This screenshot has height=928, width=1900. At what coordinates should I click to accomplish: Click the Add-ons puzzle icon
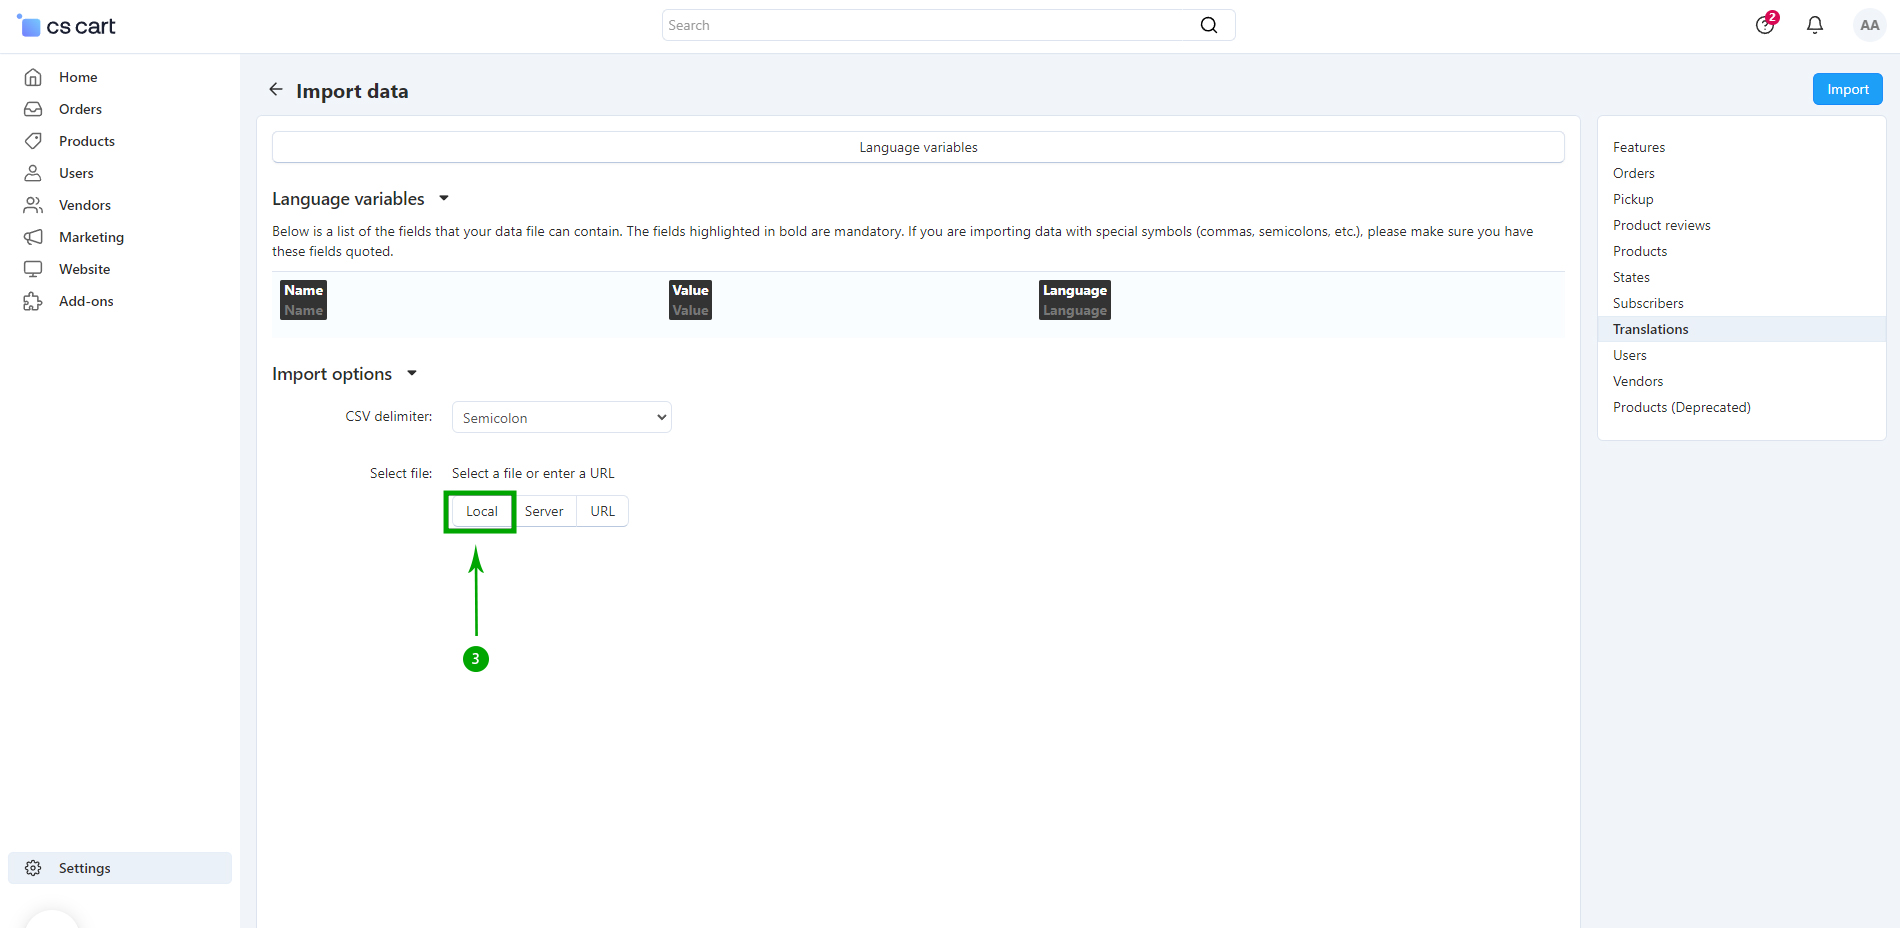33,301
